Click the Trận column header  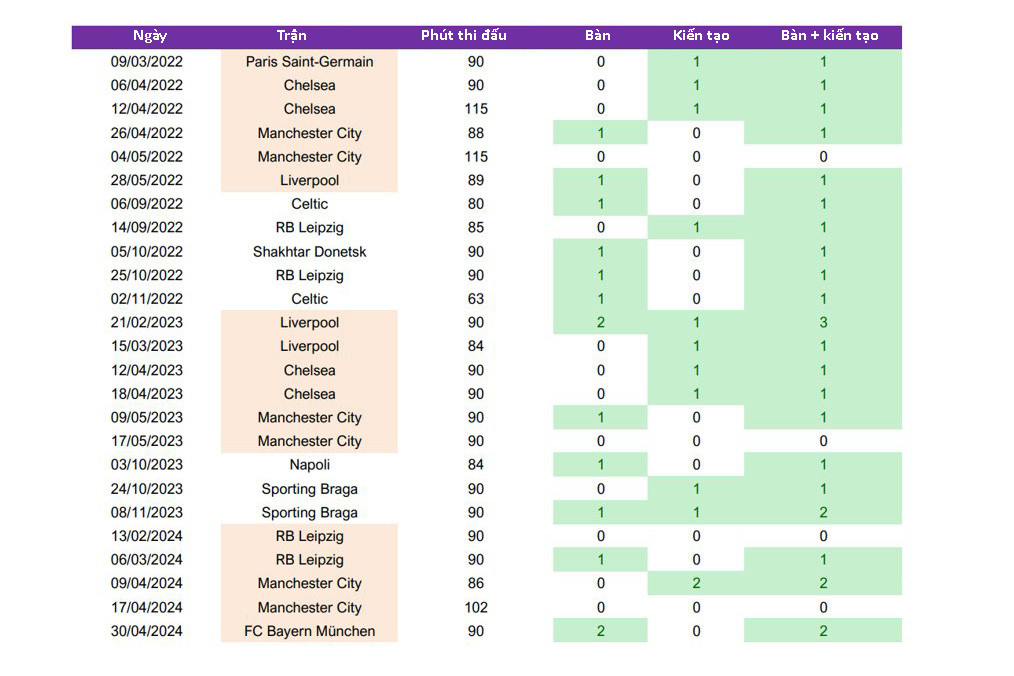292,36
